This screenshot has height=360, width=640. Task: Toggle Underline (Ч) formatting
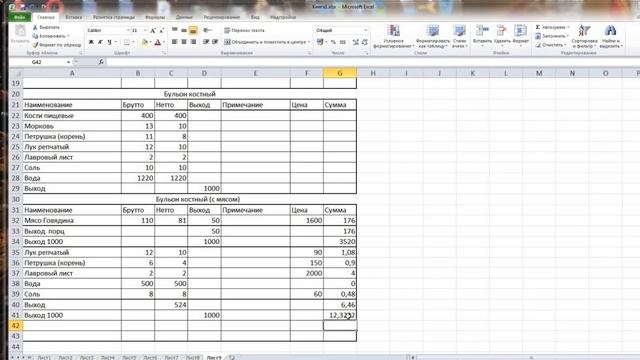(x=109, y=42)
